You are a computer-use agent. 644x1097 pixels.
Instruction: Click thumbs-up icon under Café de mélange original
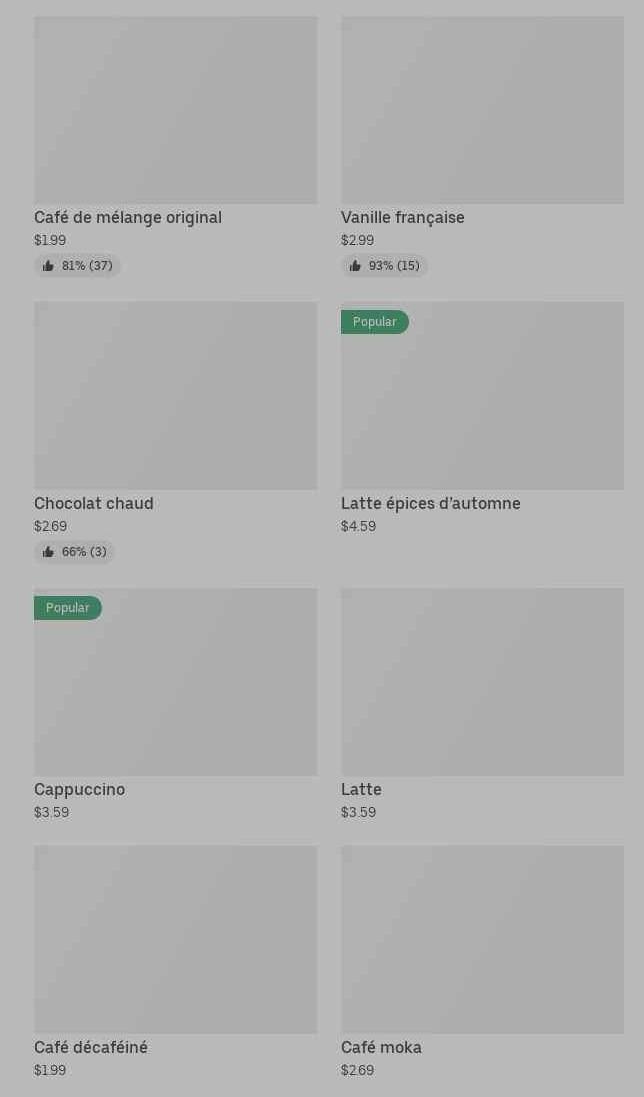point(48,266)
